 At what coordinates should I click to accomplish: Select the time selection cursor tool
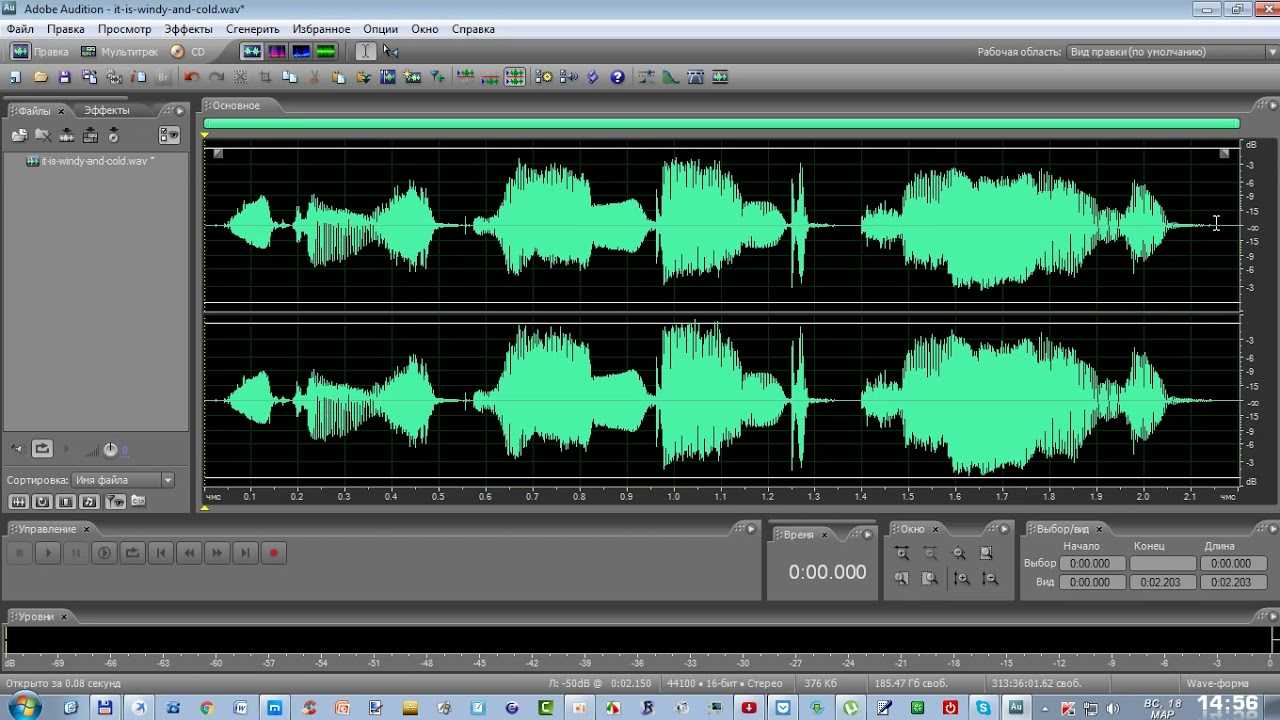[x=366, y=51]
